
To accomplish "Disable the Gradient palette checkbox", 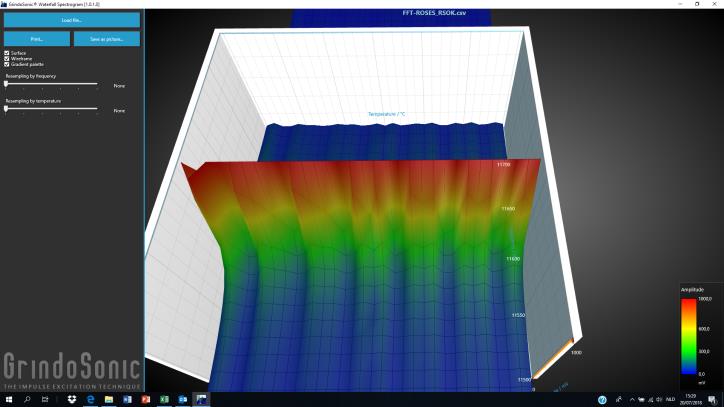I will (8, 64).
